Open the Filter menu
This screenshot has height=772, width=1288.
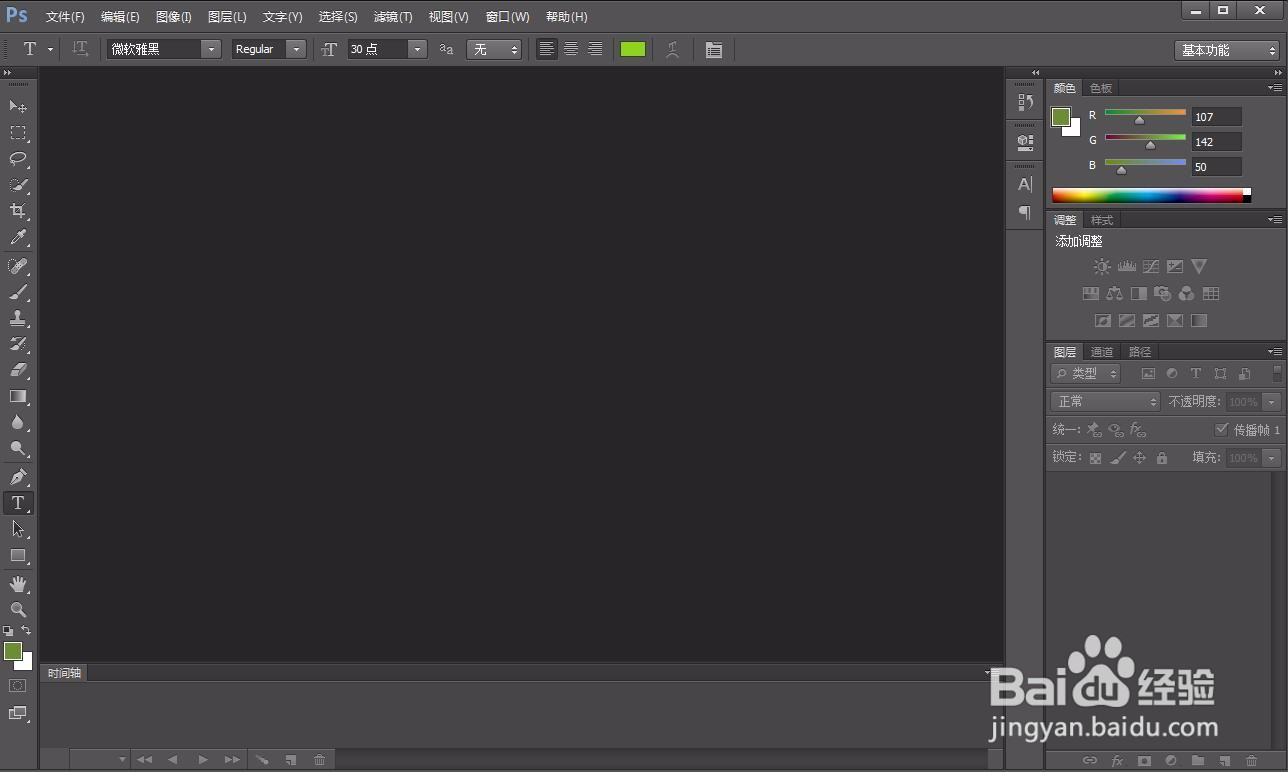point(393,17)
